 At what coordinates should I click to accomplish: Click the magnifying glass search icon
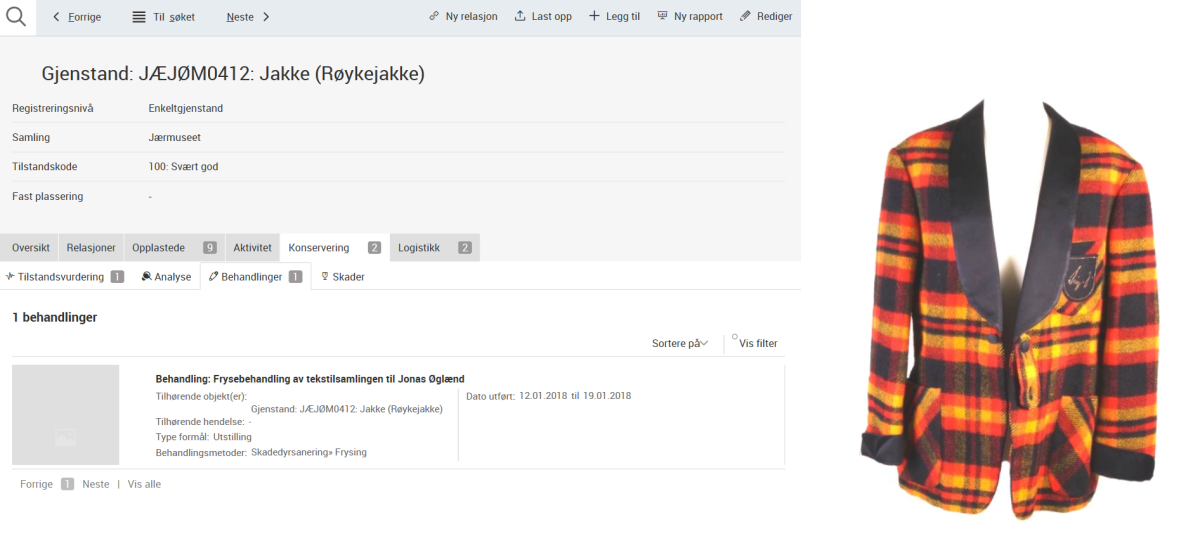tap(17, 17)
